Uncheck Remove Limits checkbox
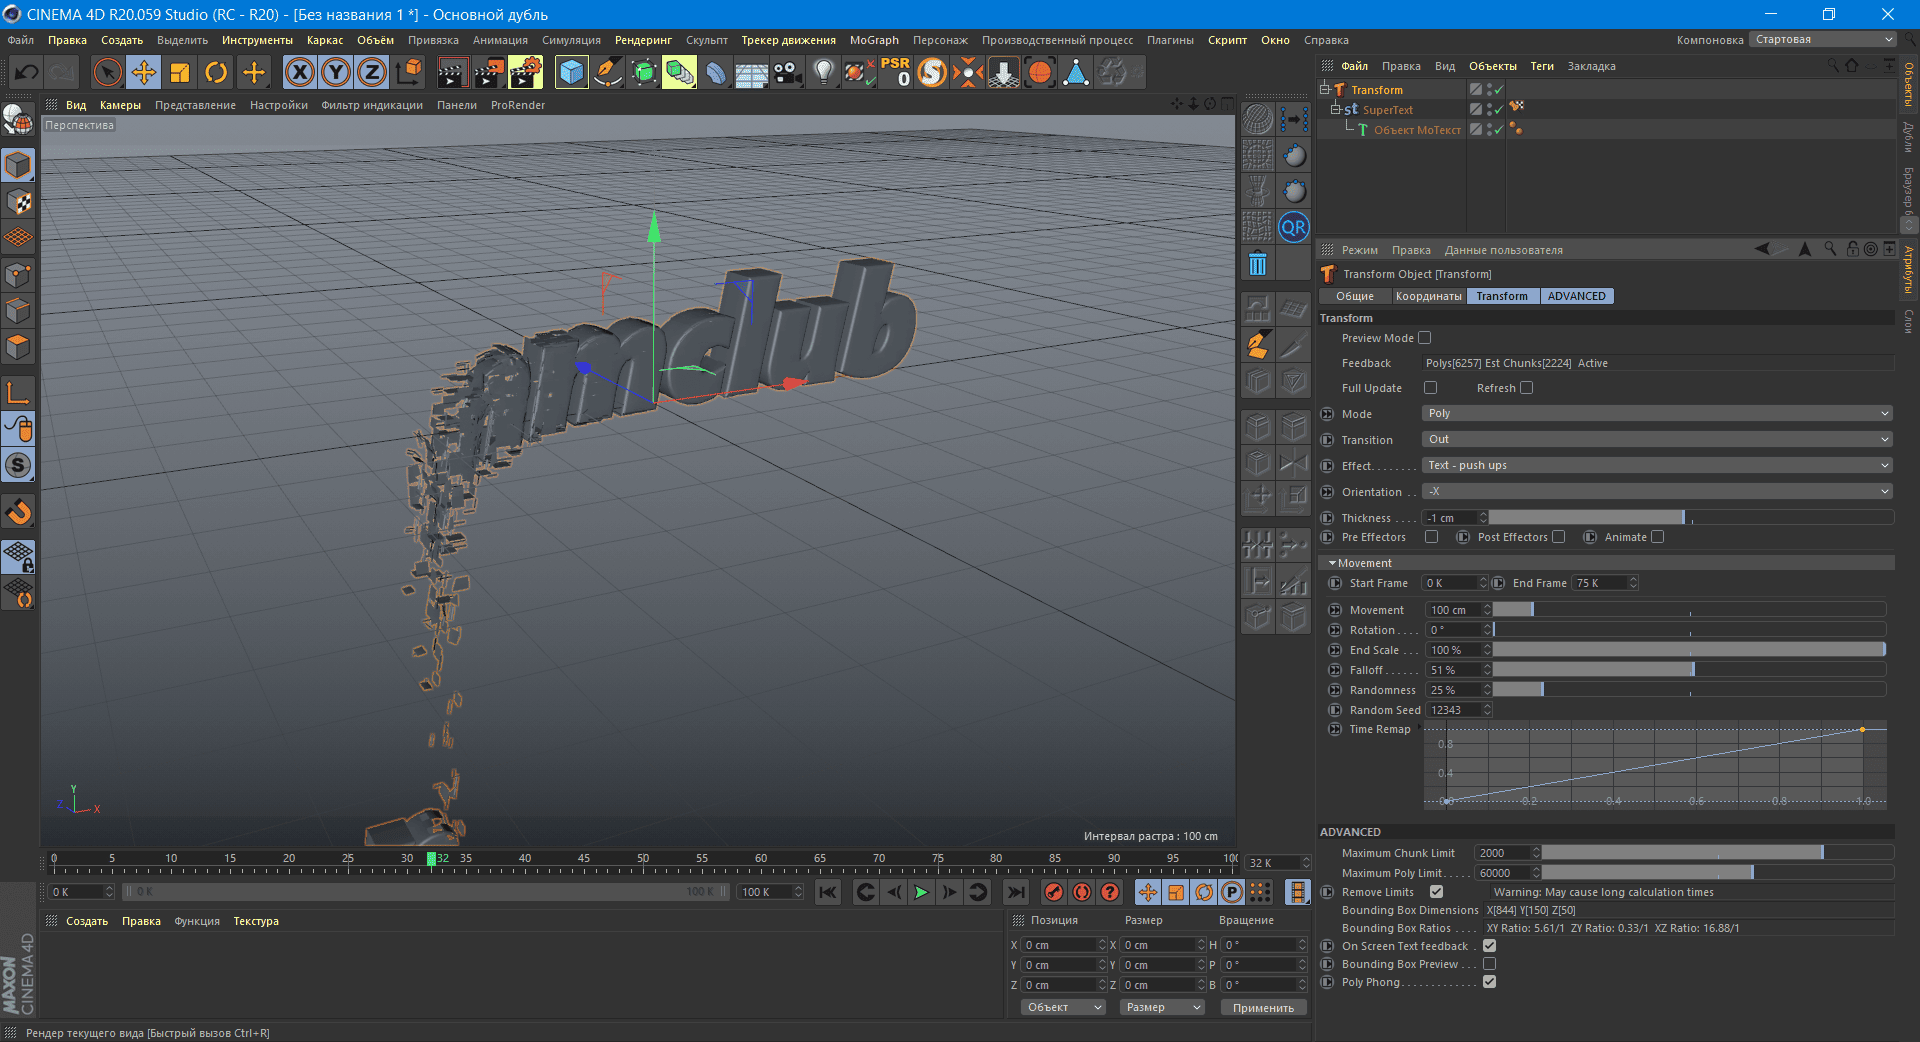 1437,892
